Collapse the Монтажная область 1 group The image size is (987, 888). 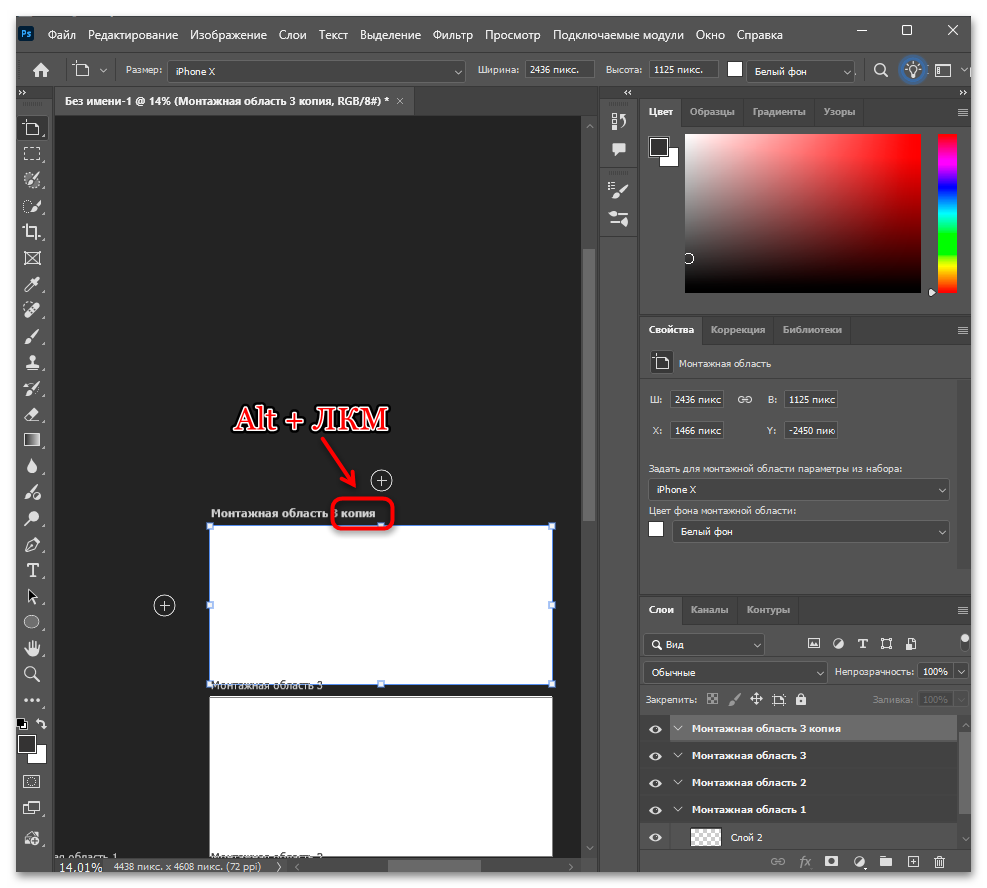click(678, 810)
